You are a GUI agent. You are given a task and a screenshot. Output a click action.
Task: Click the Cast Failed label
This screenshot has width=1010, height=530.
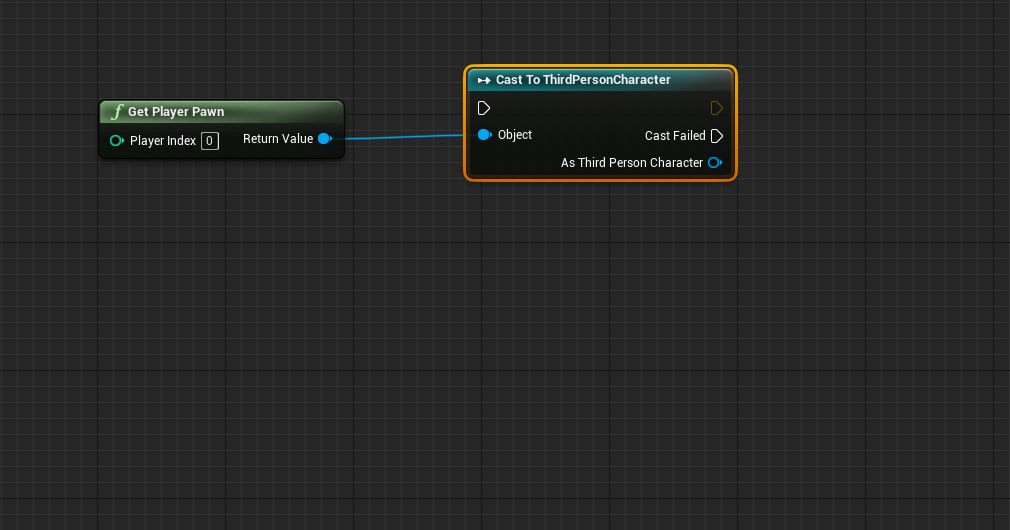(x=675, y=136)
